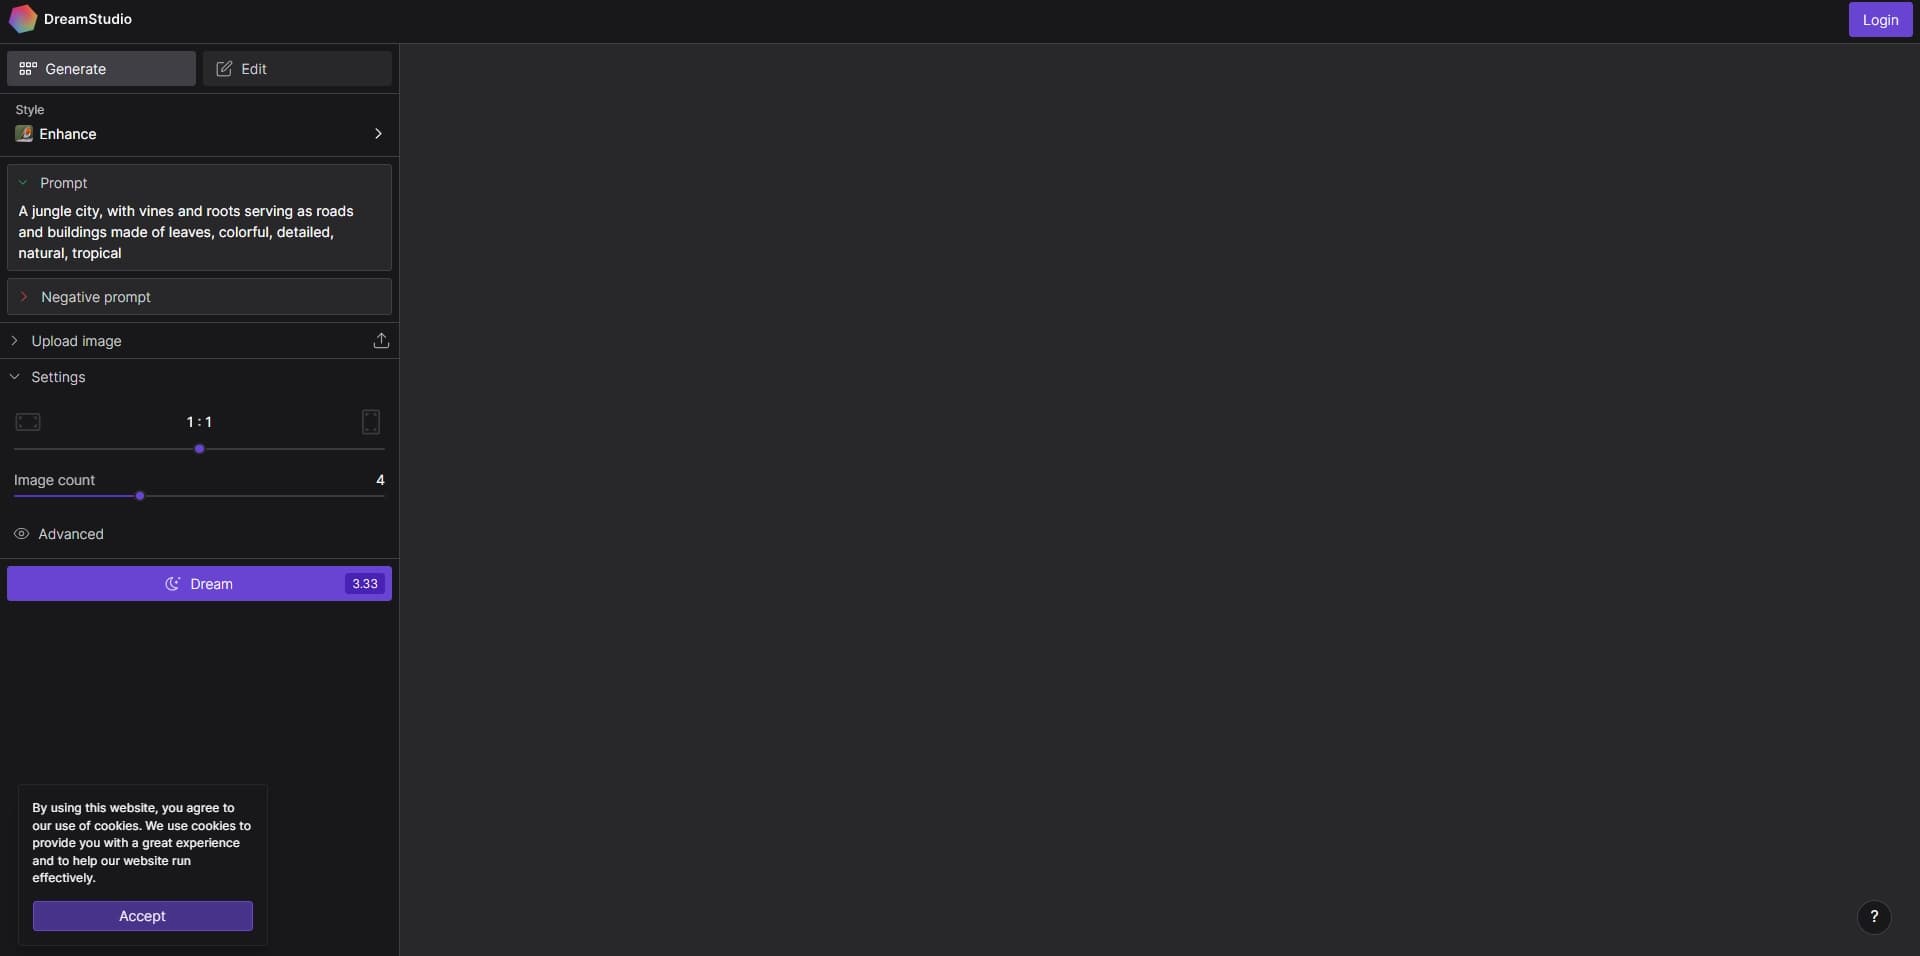Switch to the Generate tab
Image resolution: width=1920 pixels, height=956 pixels.
[x=101, y=69]
